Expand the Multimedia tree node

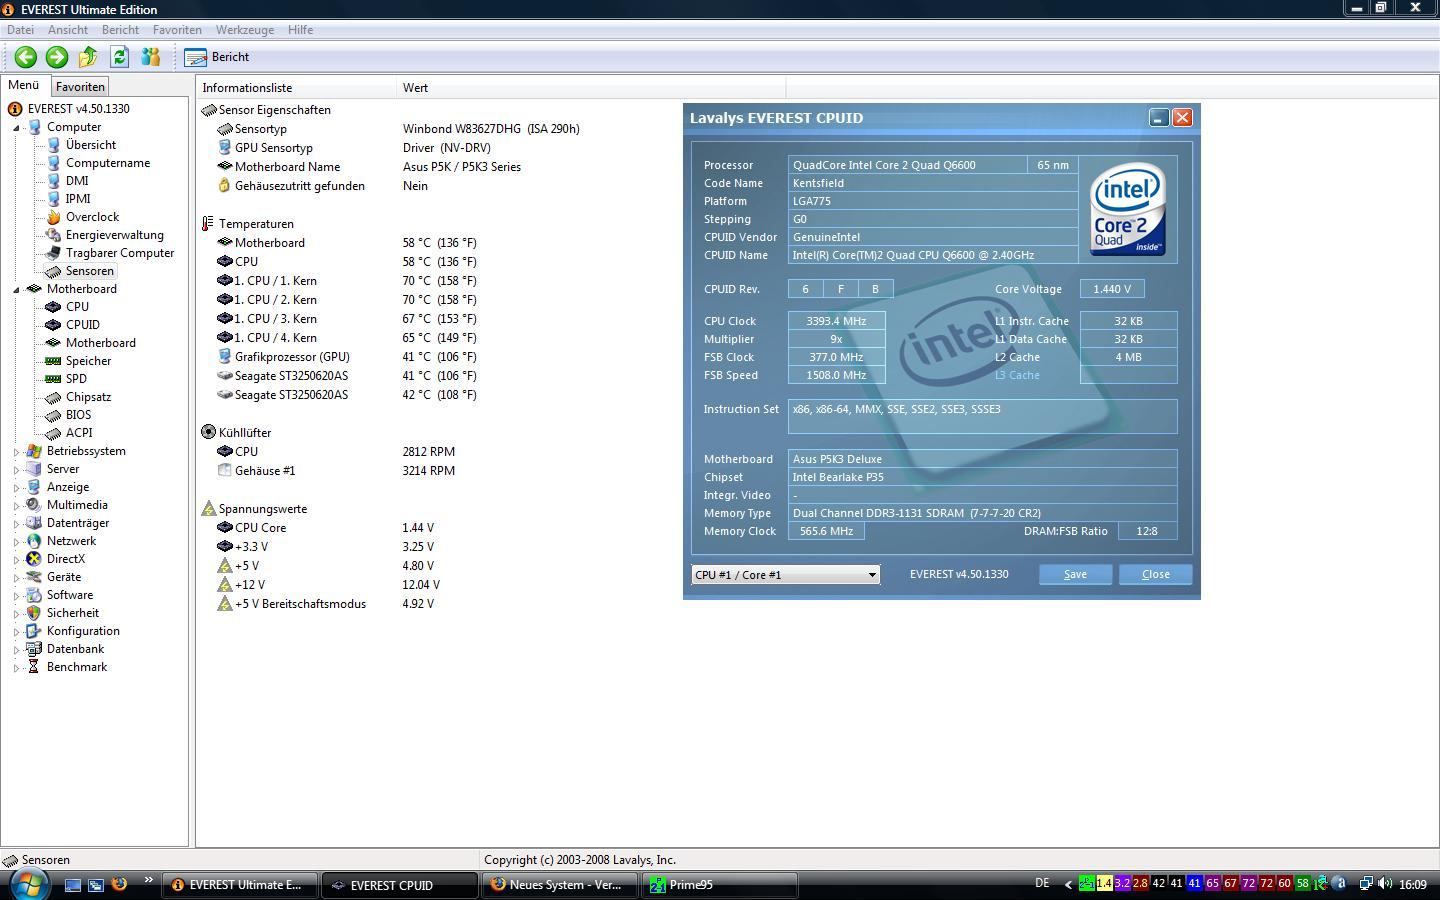click(x=17, y=506)
